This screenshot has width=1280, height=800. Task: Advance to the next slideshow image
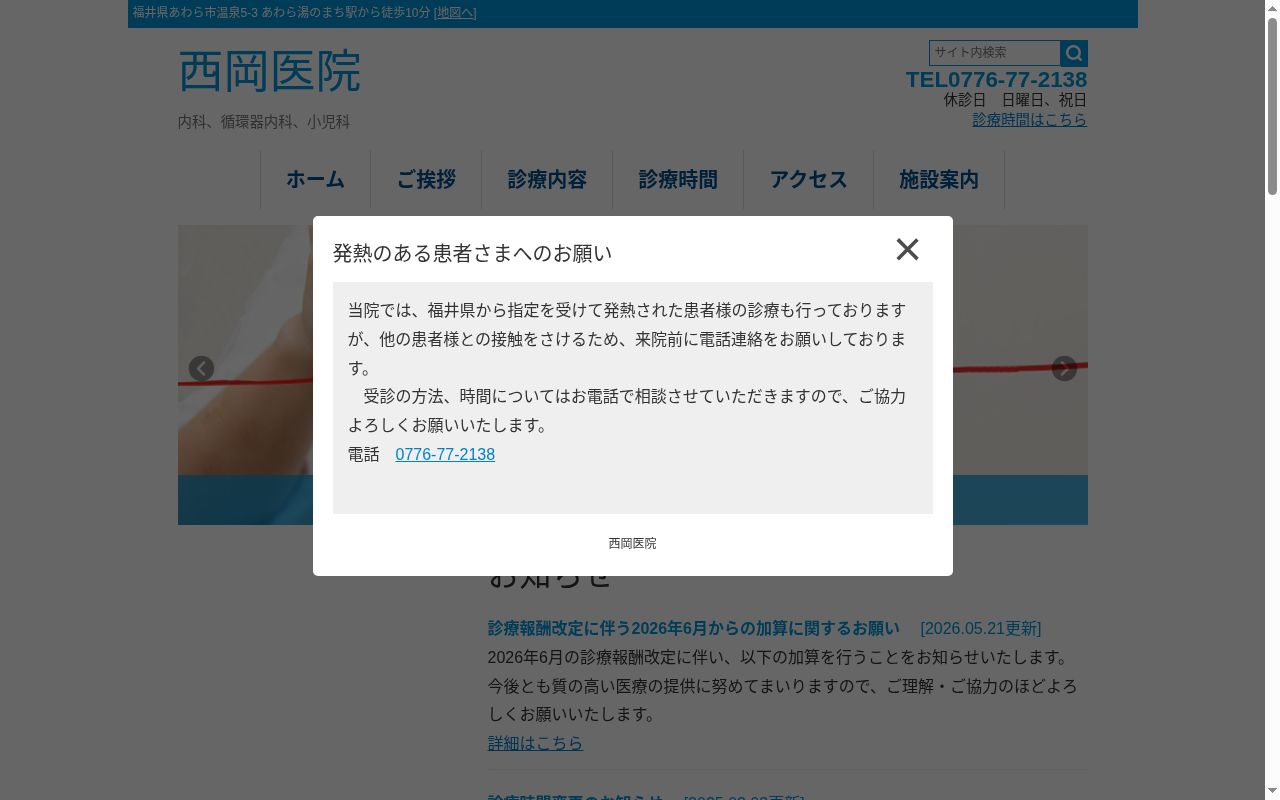coord(1064,369)
